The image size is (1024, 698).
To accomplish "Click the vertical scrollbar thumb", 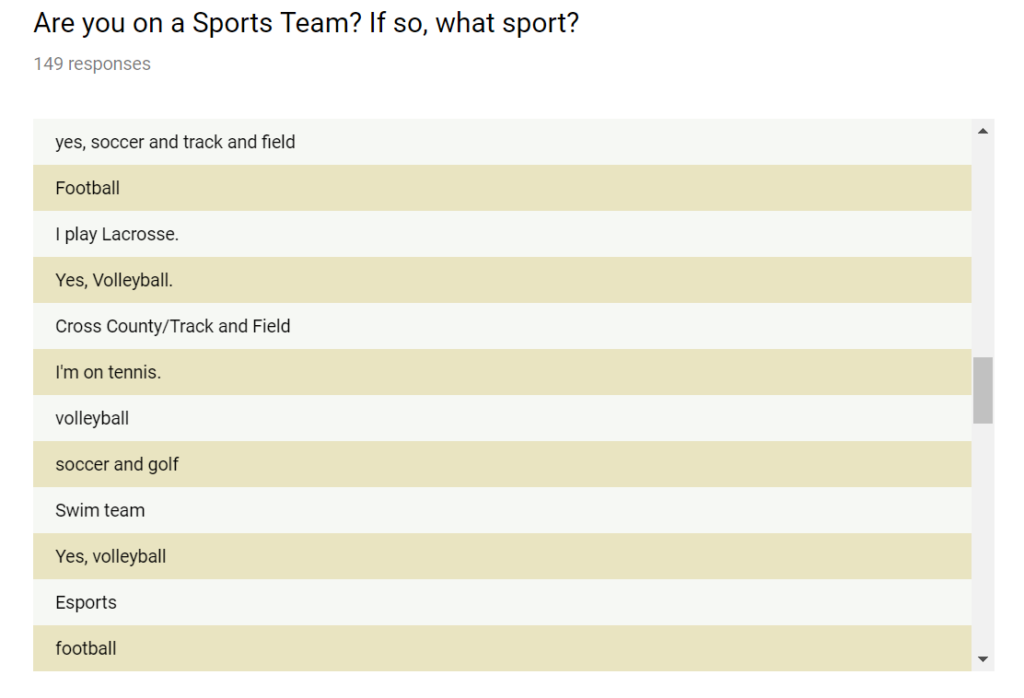I will [x=982, y=390].
